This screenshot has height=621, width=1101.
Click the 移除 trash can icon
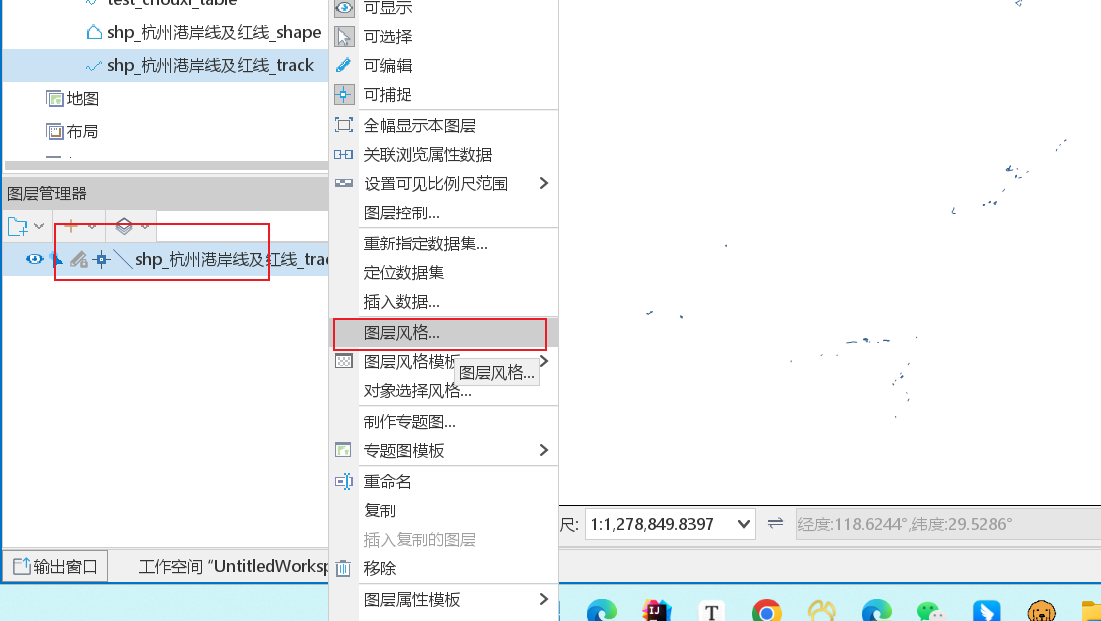point(343,568)
